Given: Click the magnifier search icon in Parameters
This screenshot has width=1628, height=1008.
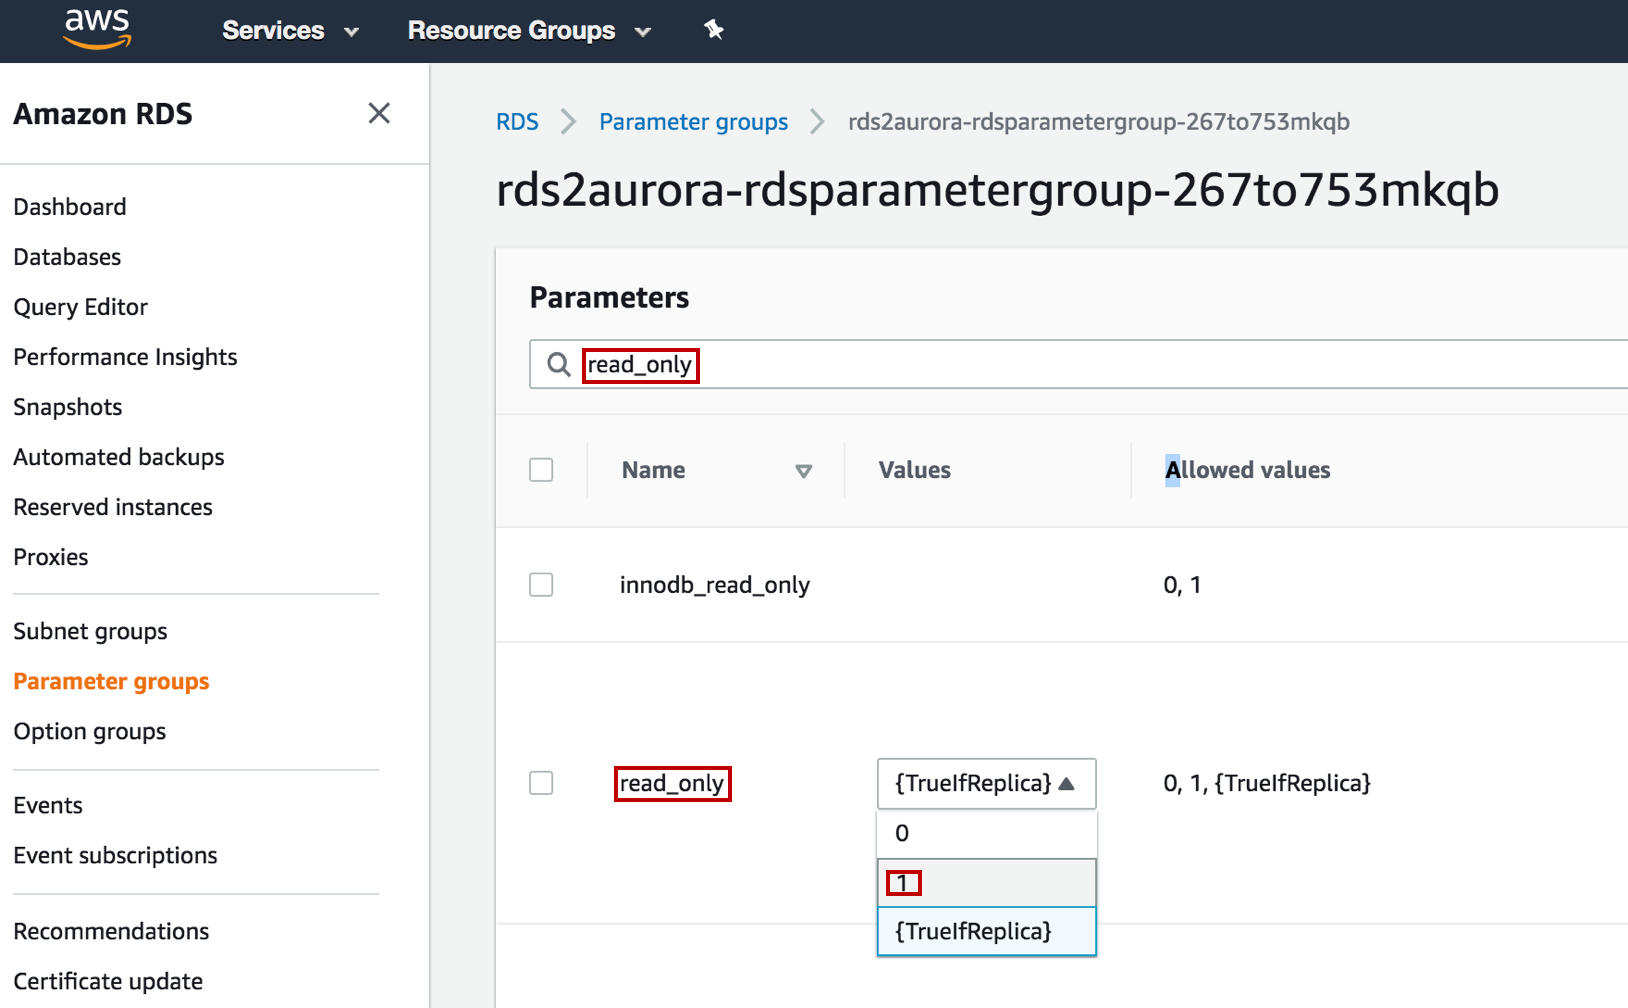Looking at the screenshot, I should [x=558, y=365].
